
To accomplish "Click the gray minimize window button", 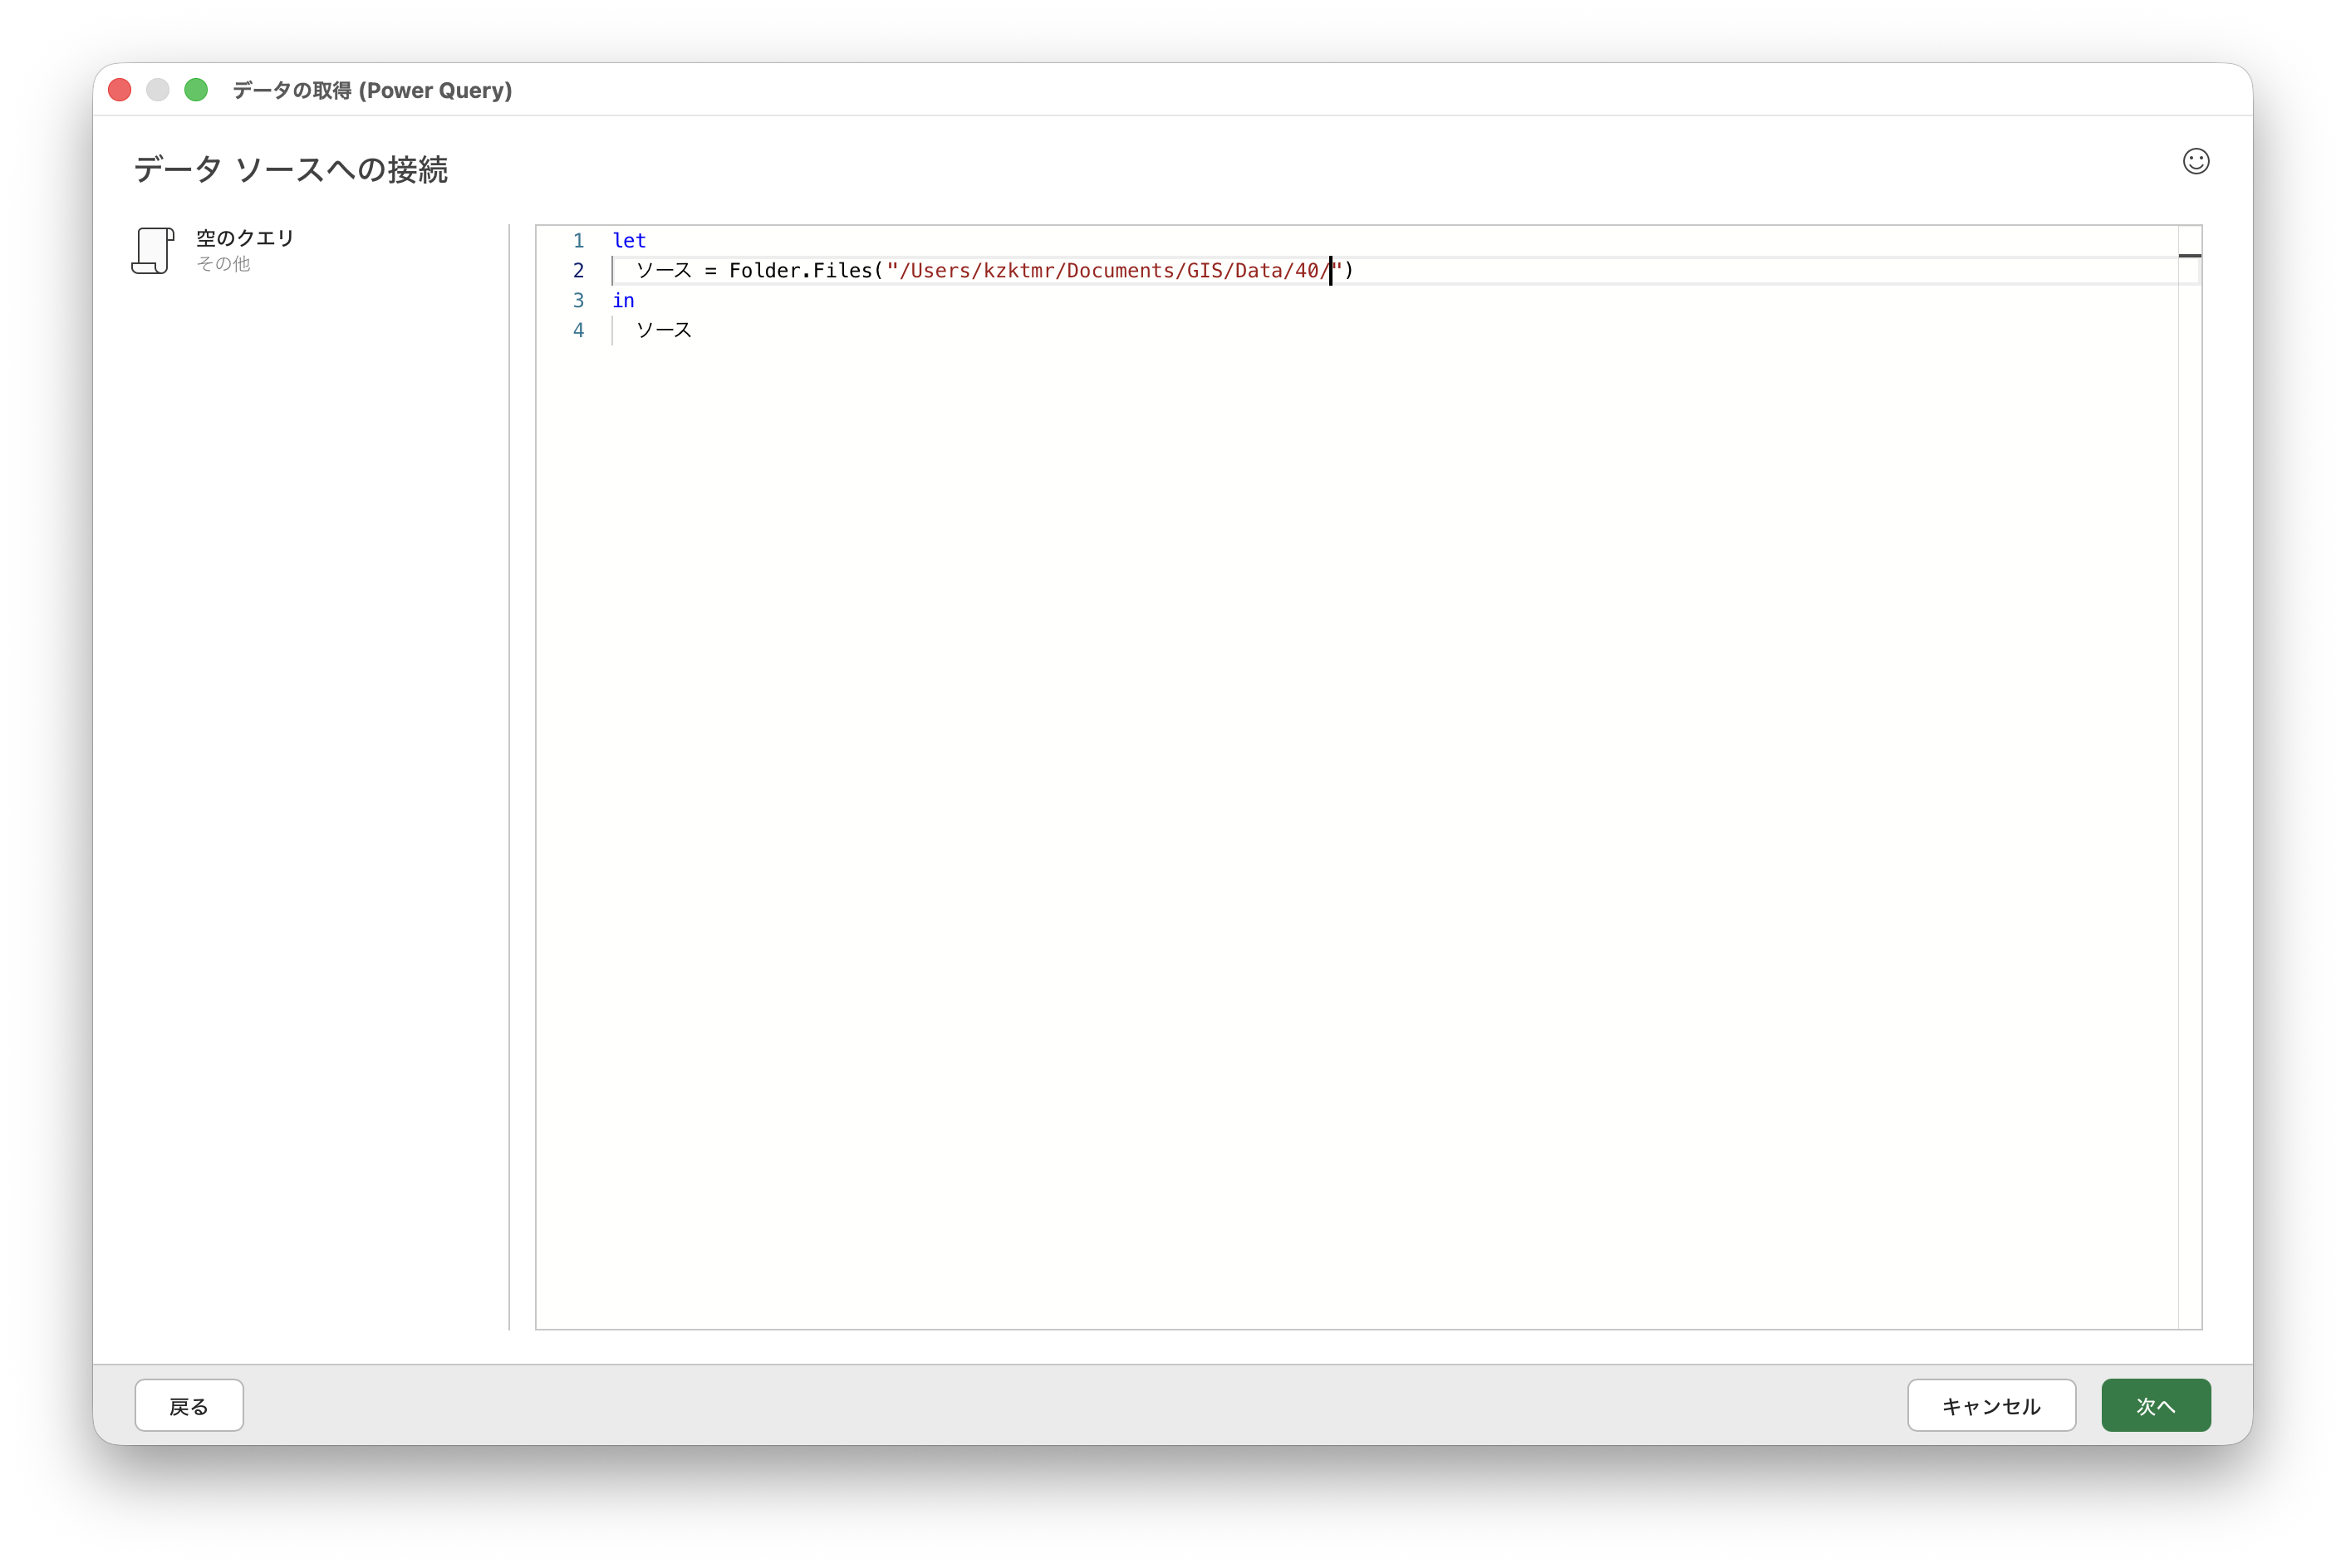I will click(x=158, y=90).
